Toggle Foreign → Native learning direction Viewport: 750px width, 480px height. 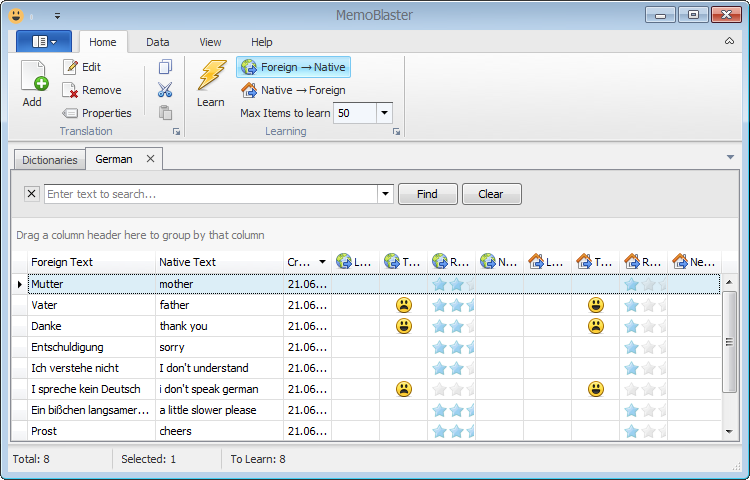293,67
